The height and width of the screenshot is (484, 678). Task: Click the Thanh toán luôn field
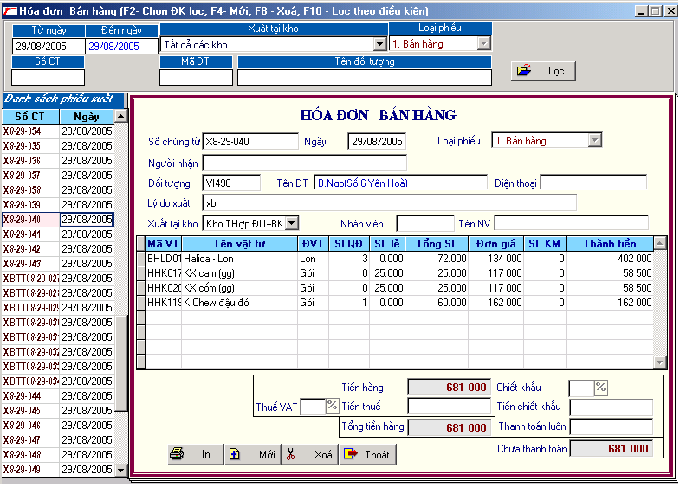pos(611,427)
